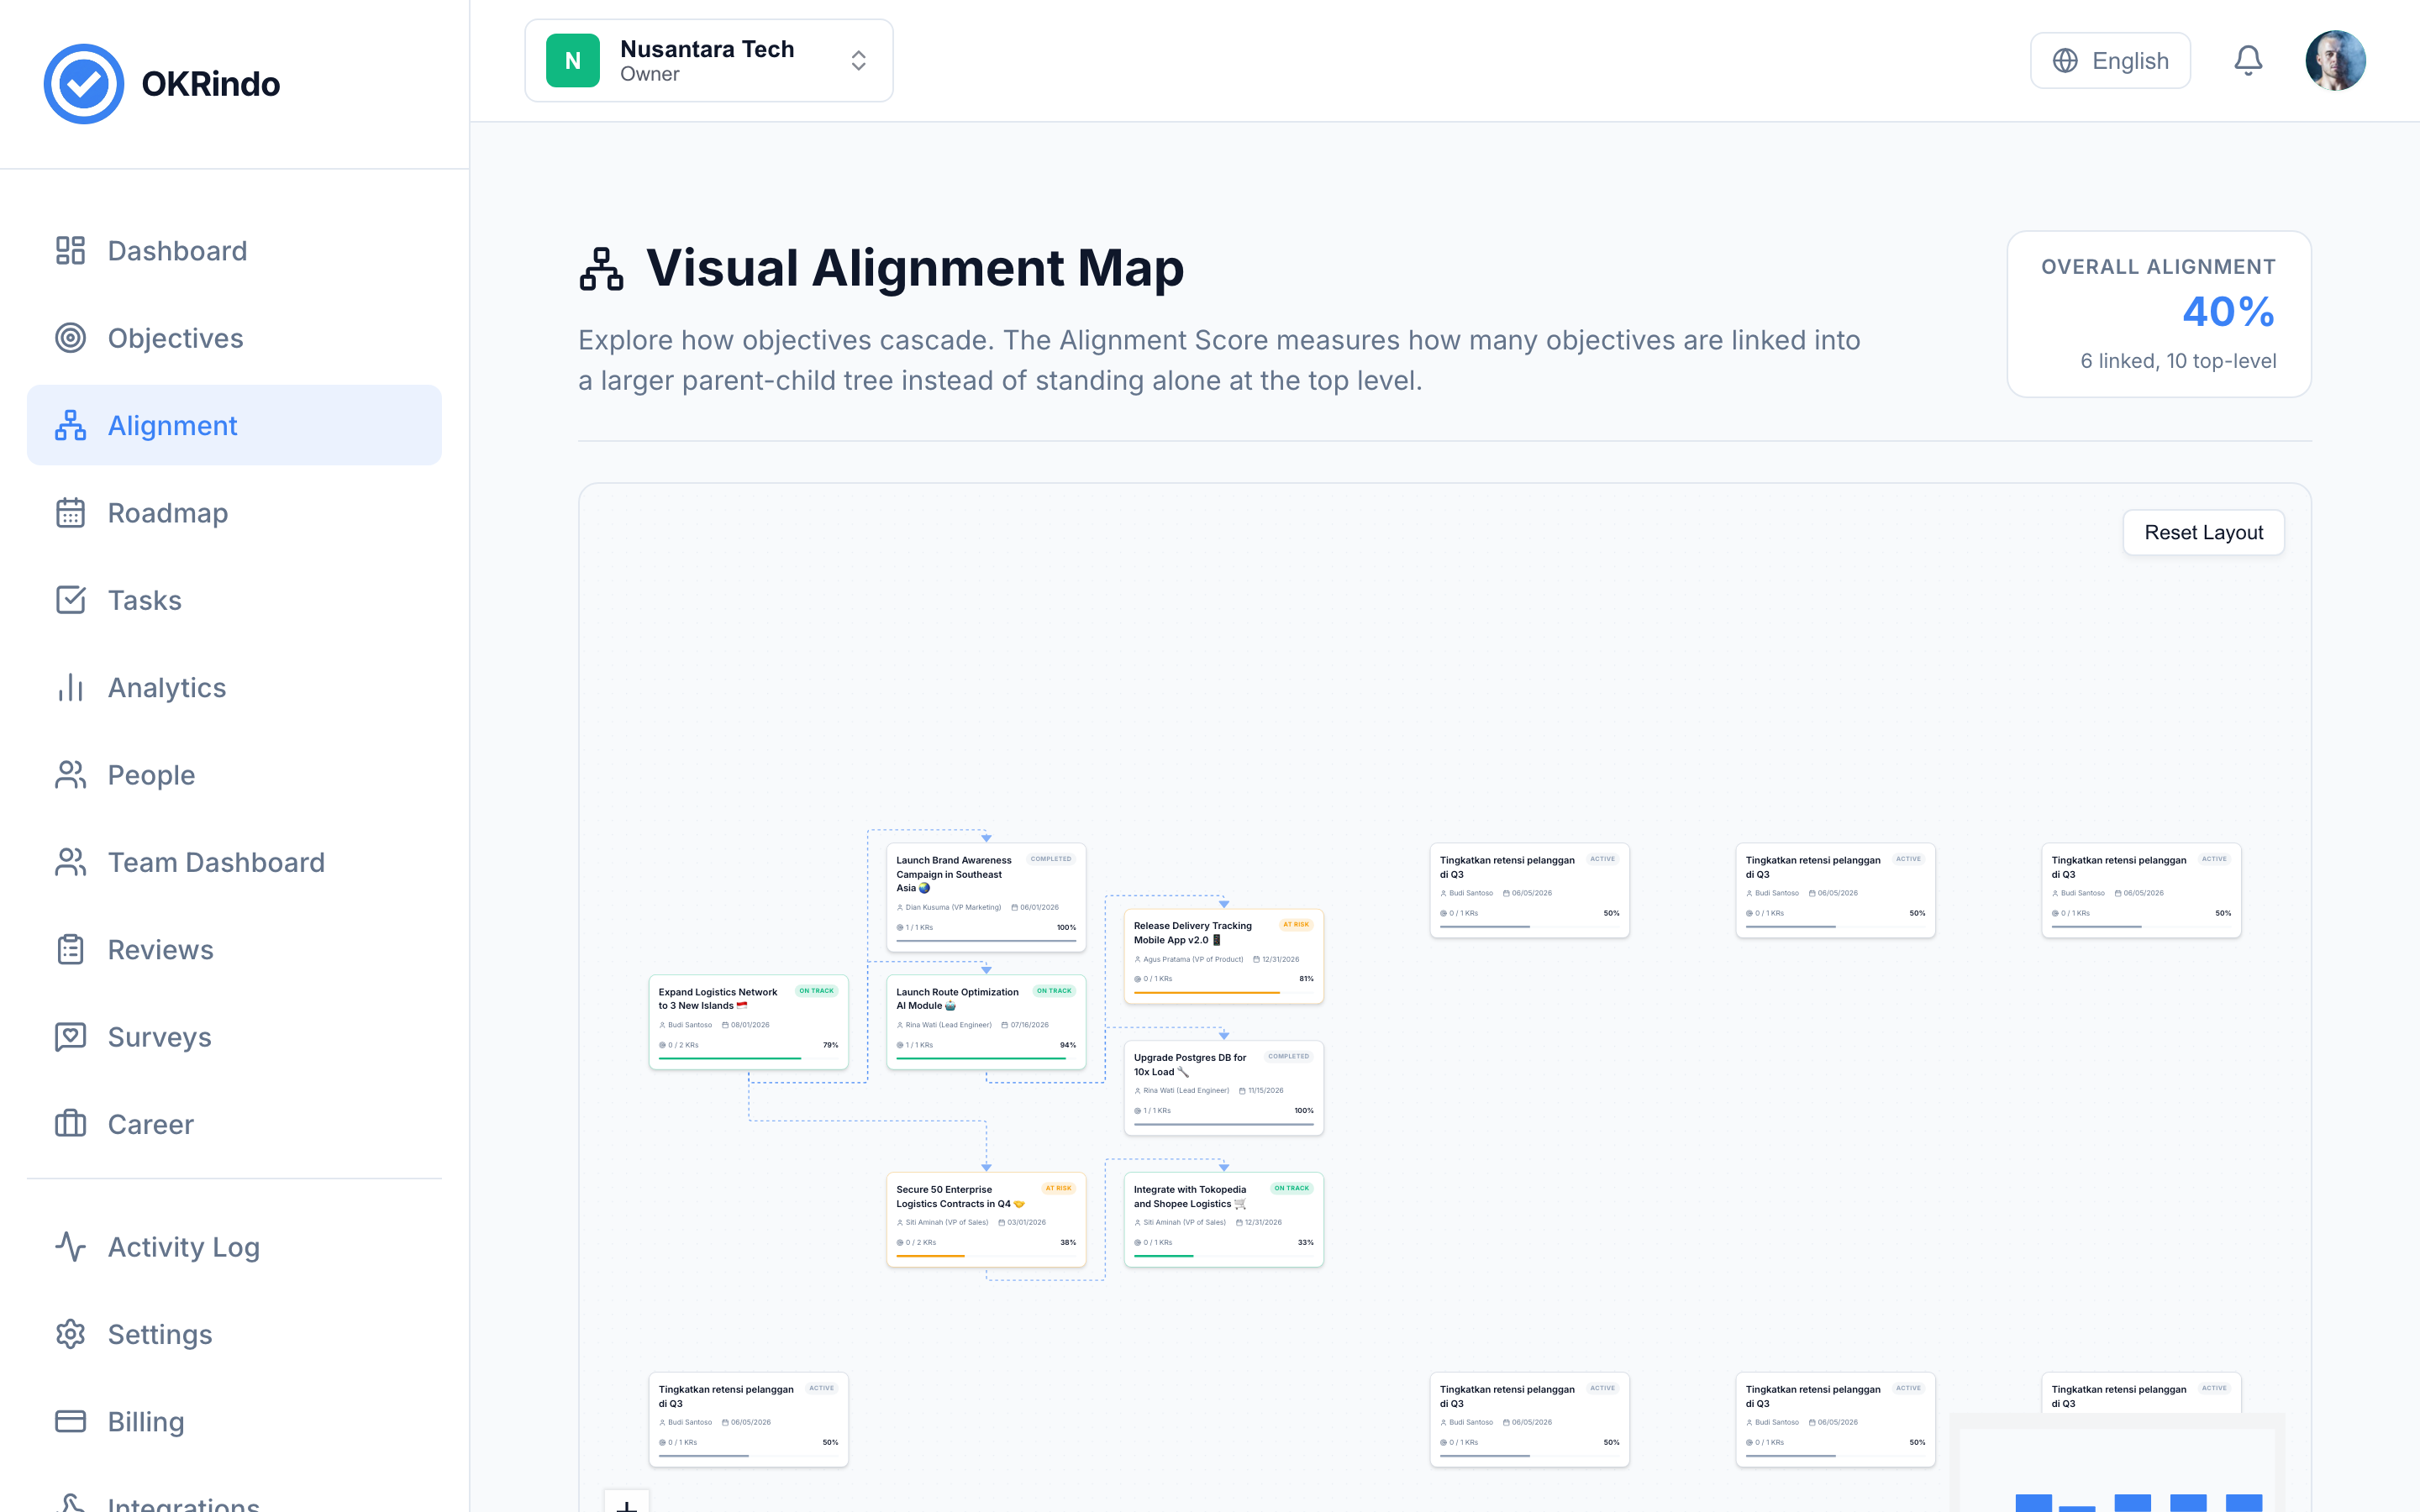Click the green N workspace badge
This screenshot has width=2420, height=1512.
pos(573,61)
